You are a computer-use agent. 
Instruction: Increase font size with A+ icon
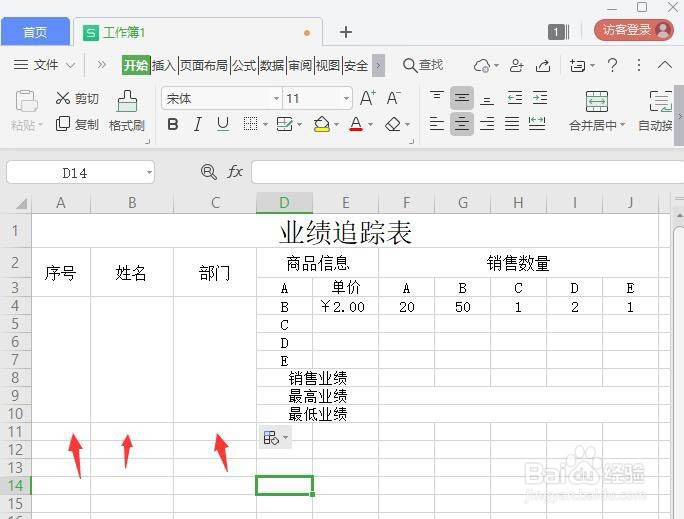click(368, 98)
